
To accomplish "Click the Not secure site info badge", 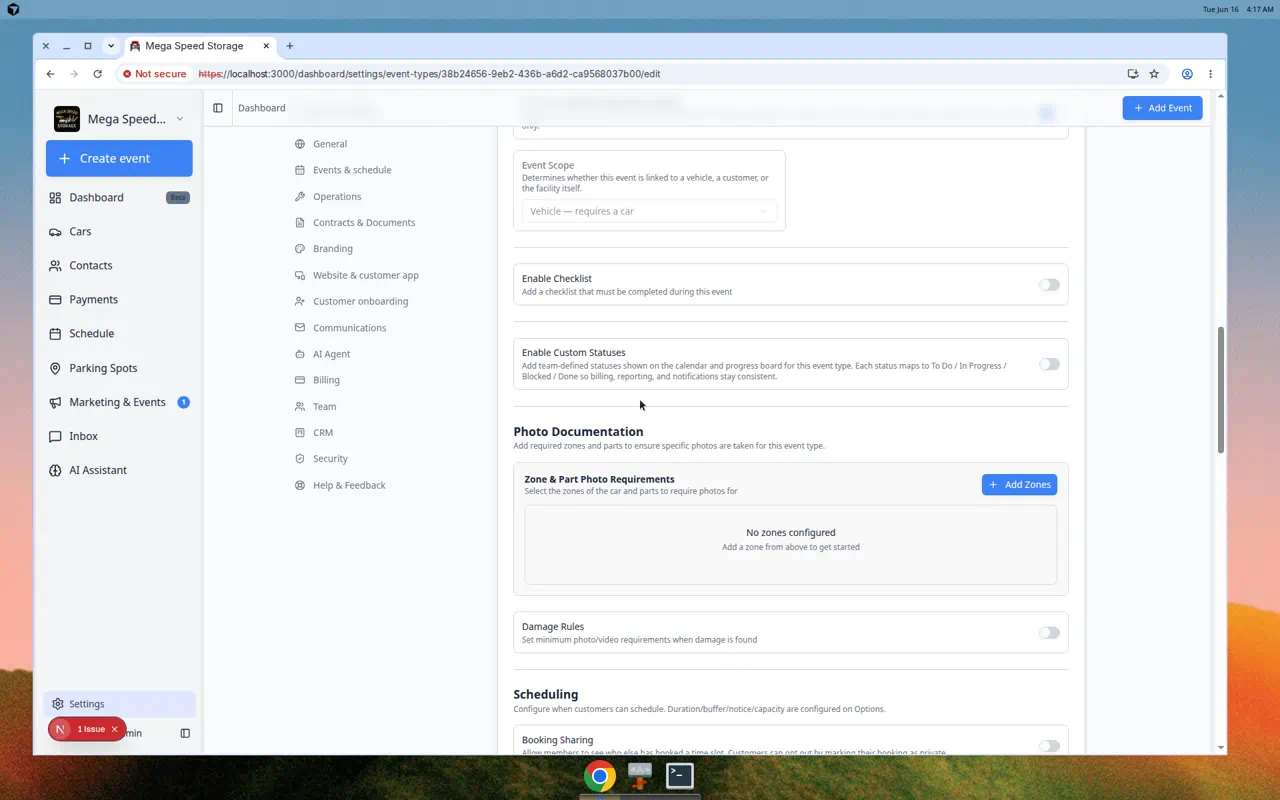I will point(154,74).
